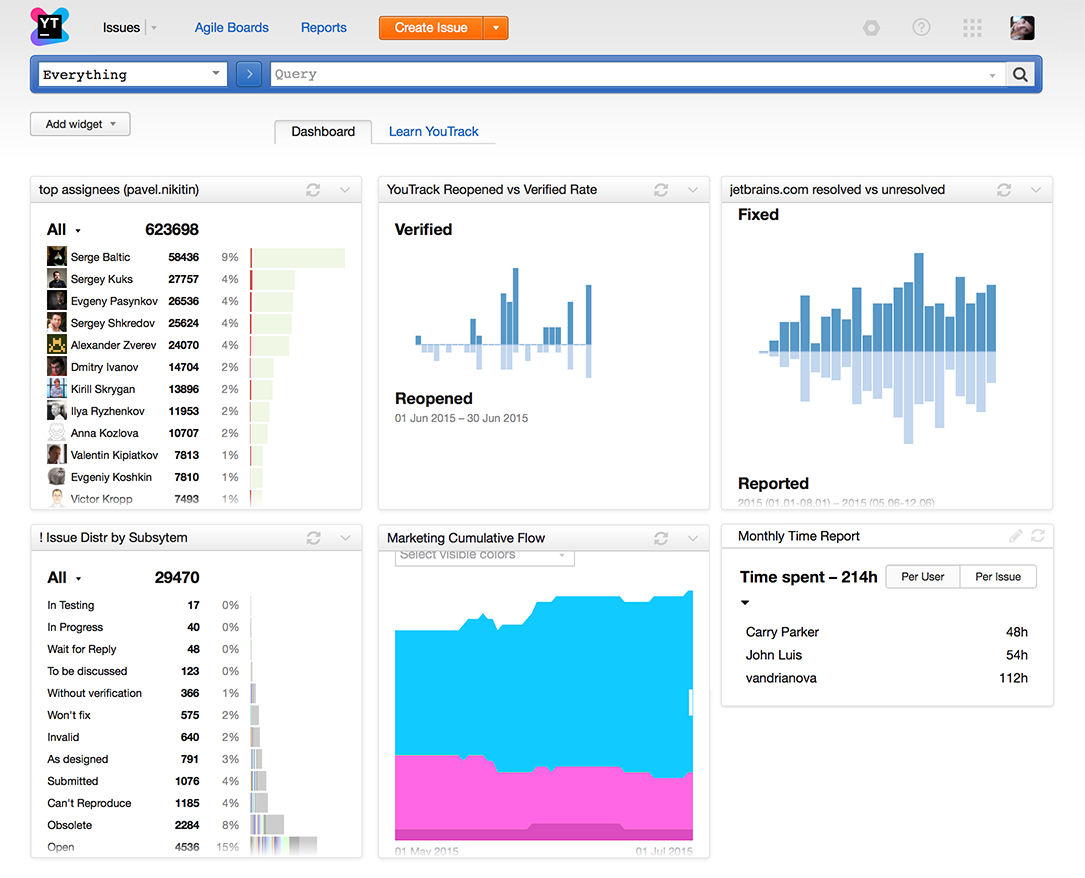Open the Issues menu

click(x=121, y=28)
